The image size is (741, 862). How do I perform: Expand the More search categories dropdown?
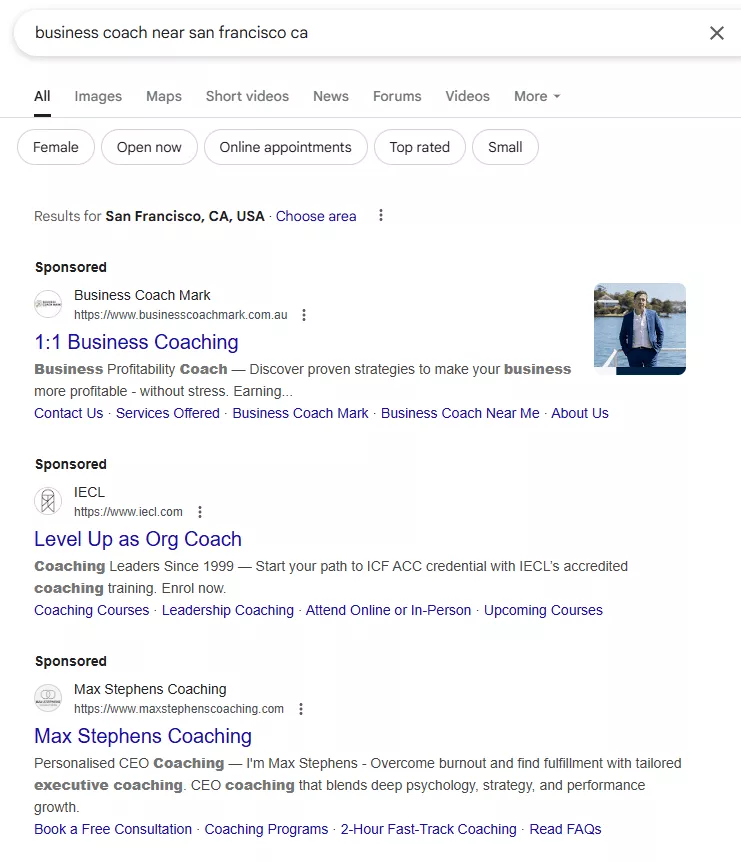pos(536,96)
